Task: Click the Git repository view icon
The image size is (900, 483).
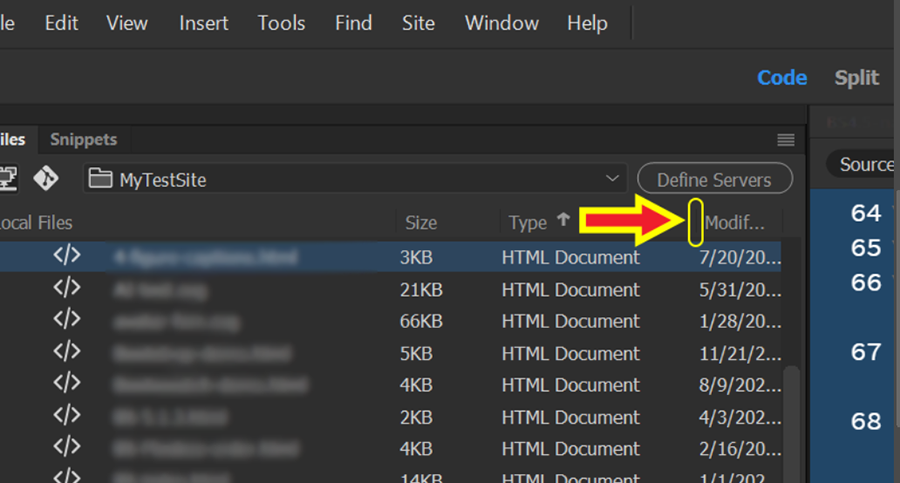Action: 46,179
